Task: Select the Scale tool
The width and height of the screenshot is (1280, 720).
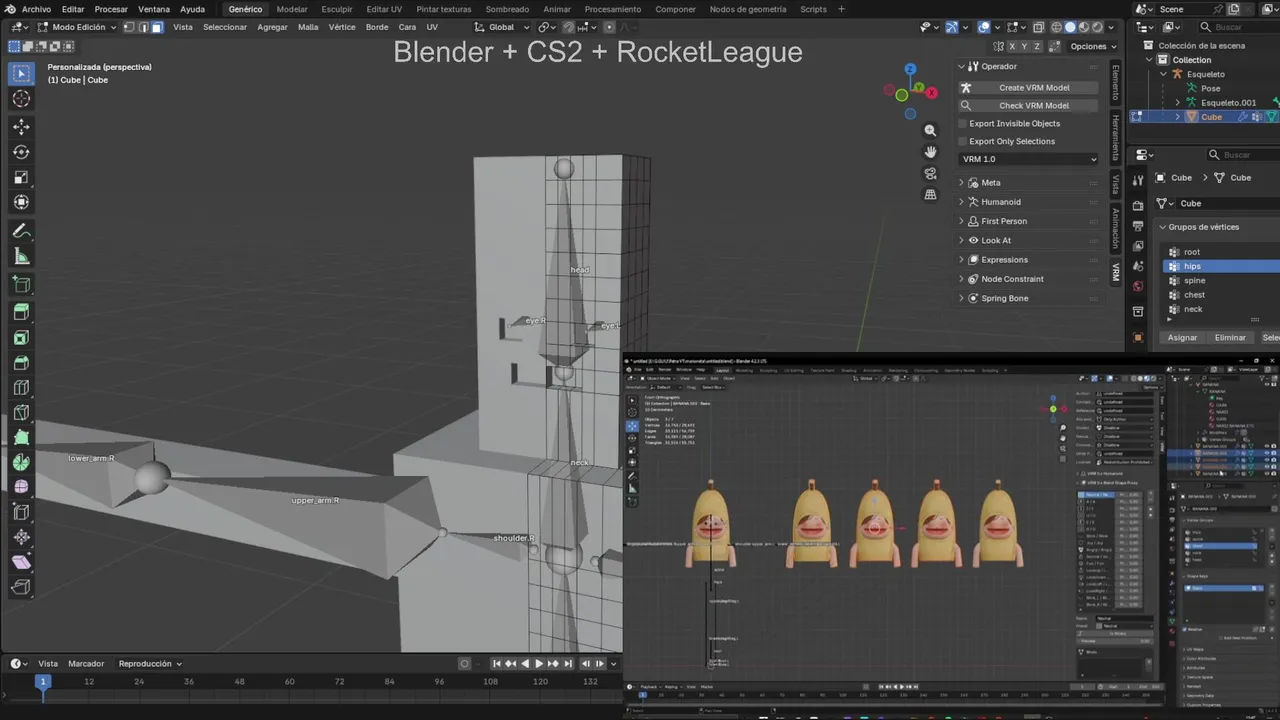Action: [21, 177]
